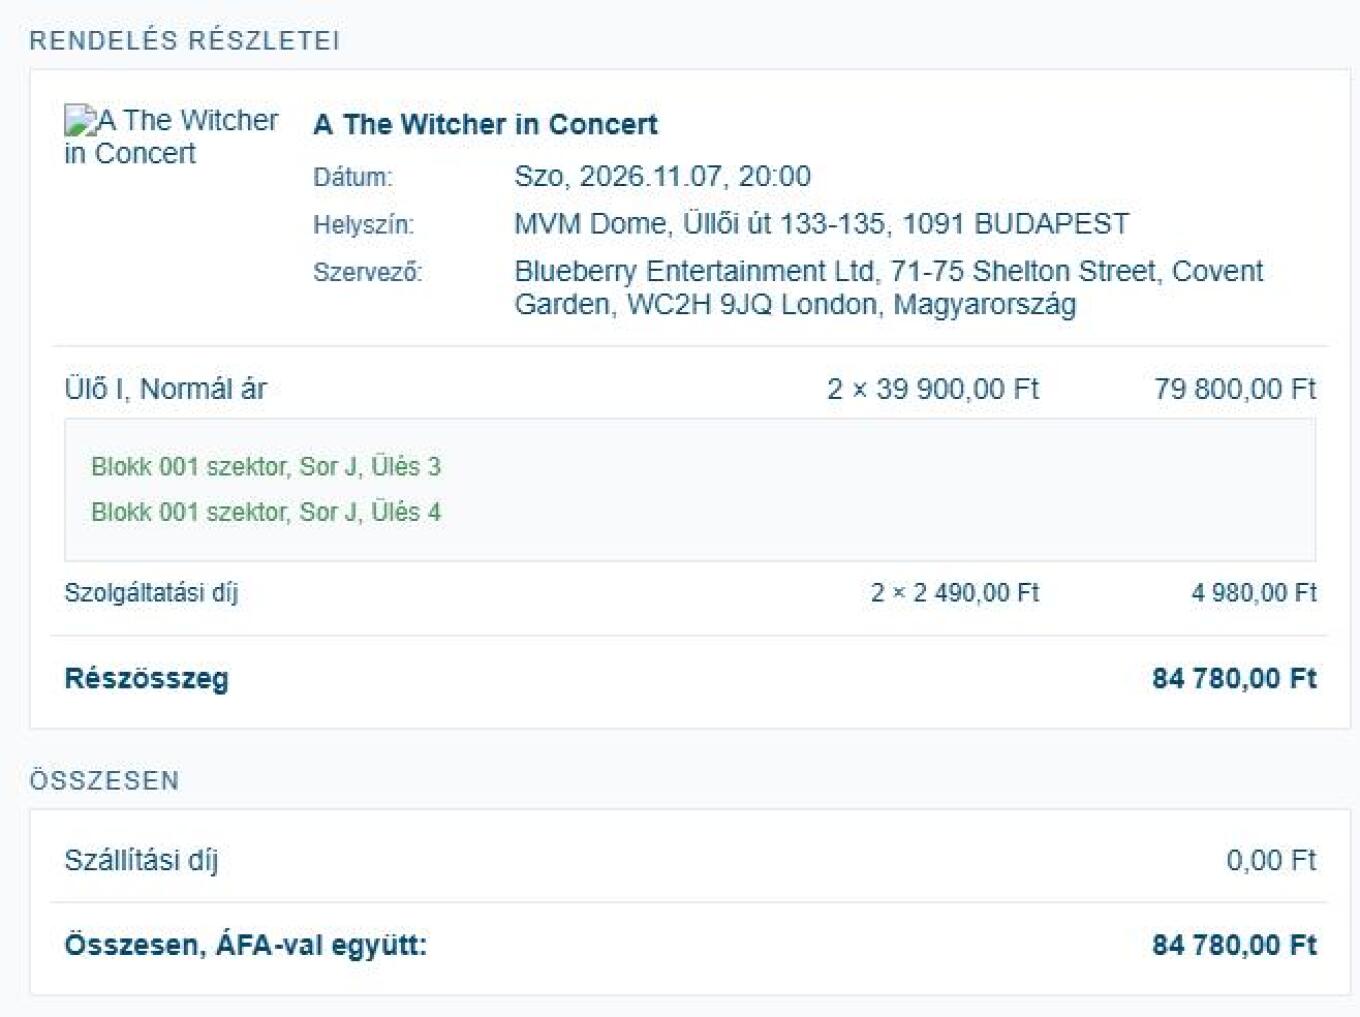Click the Szolgáltatási díj label

(x=151, y=593)
